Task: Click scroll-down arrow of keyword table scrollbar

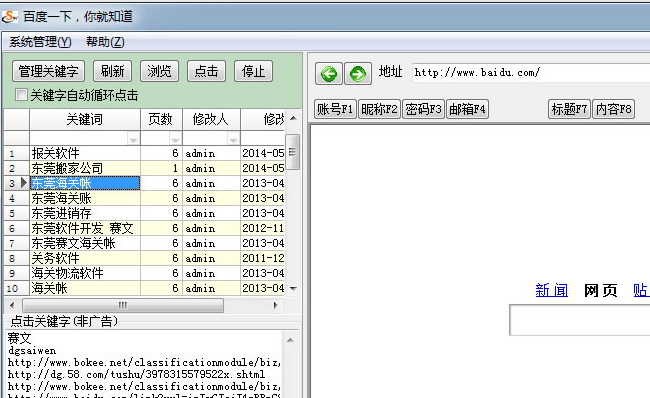Action: coord(293,289)
